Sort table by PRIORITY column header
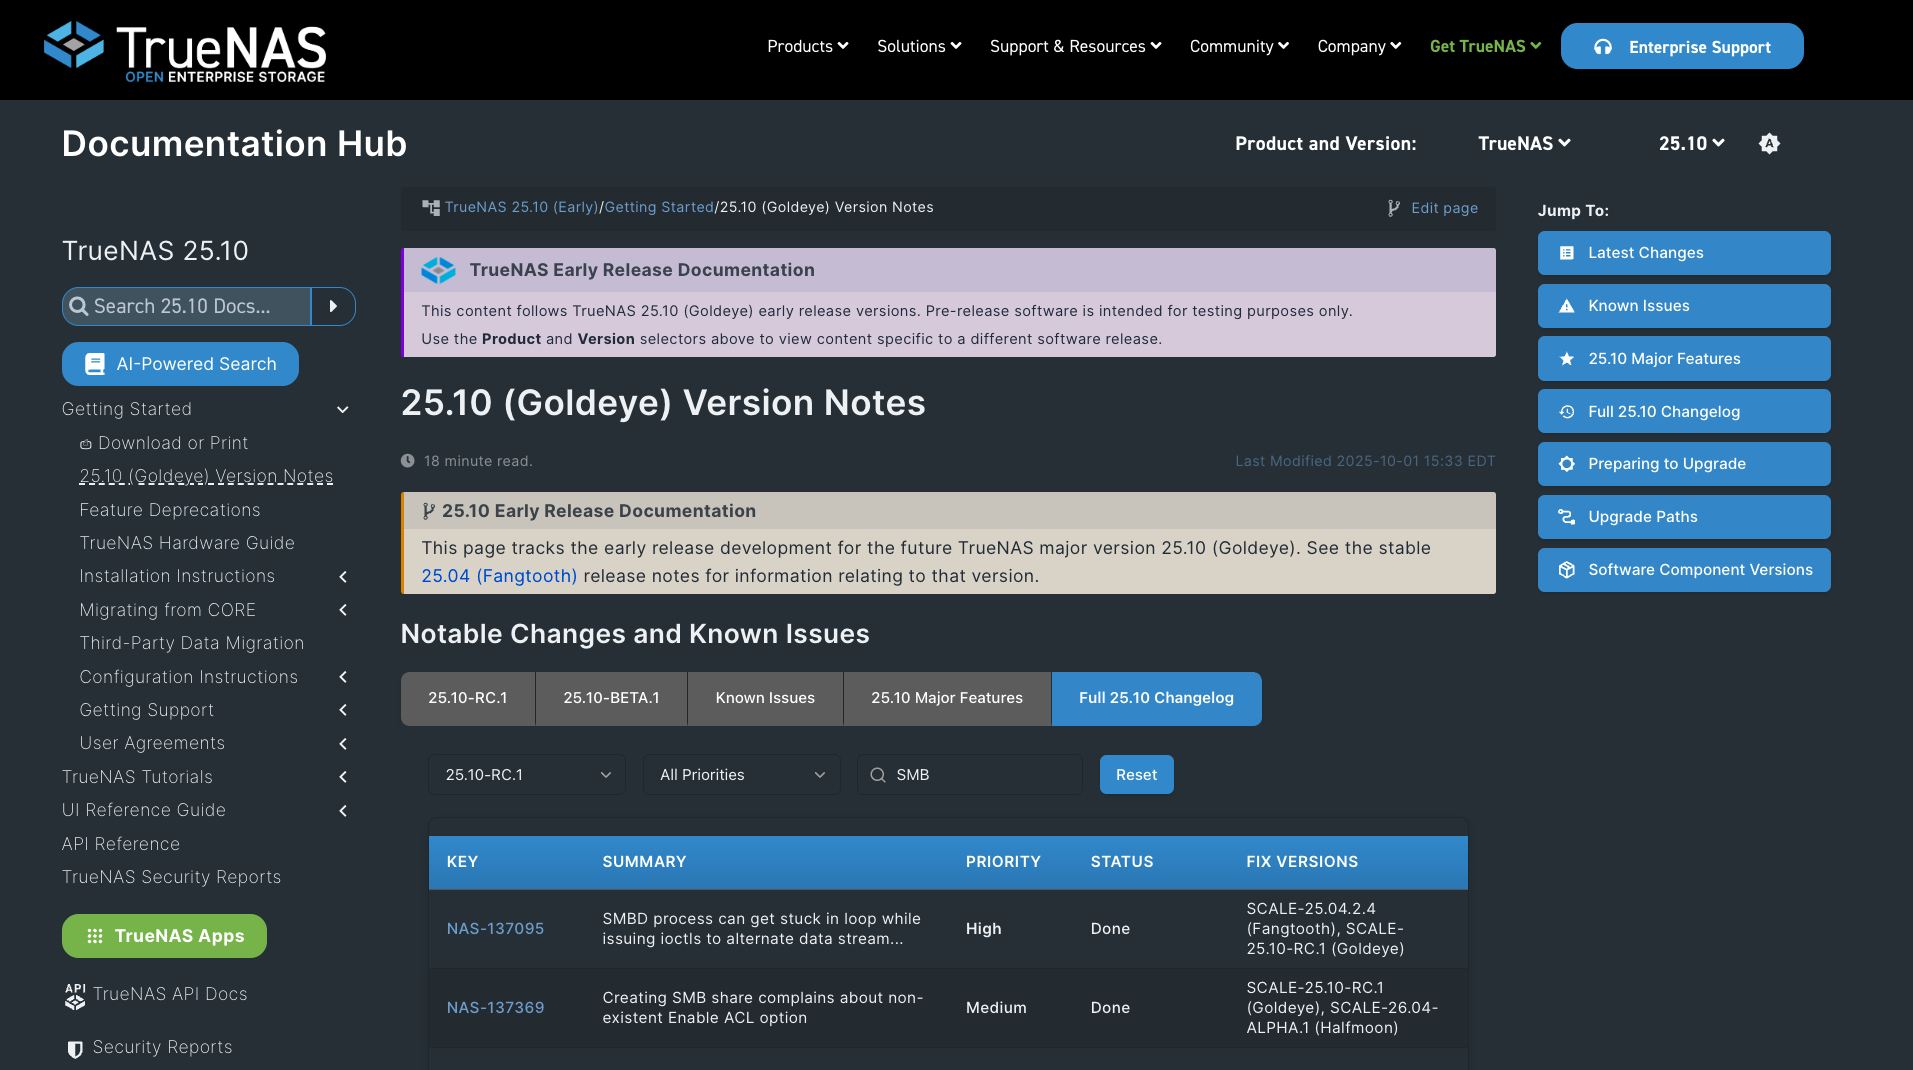 (x=1003, y=862)
